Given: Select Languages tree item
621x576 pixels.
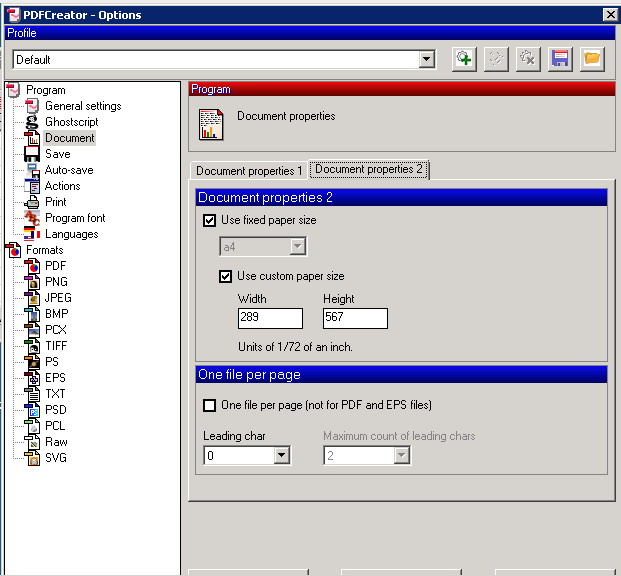Looking at the screenshot, I should [72, 234].
